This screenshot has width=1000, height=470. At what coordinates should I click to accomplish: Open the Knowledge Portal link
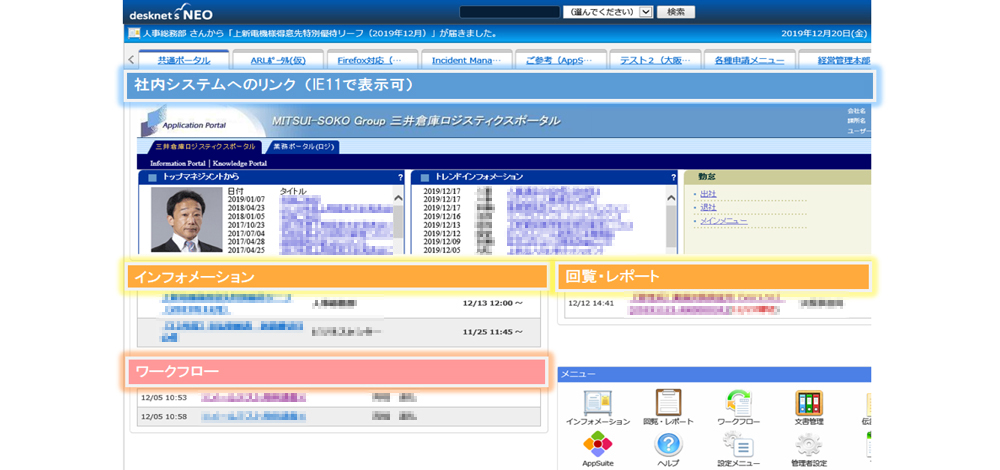tap(240, 163)
